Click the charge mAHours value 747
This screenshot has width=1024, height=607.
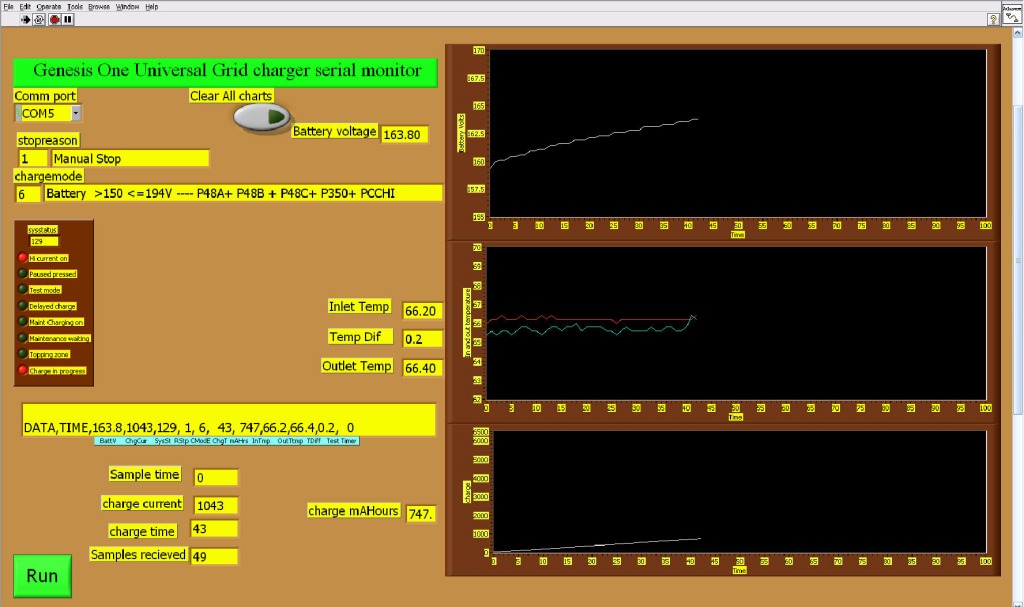click(421, 514)
